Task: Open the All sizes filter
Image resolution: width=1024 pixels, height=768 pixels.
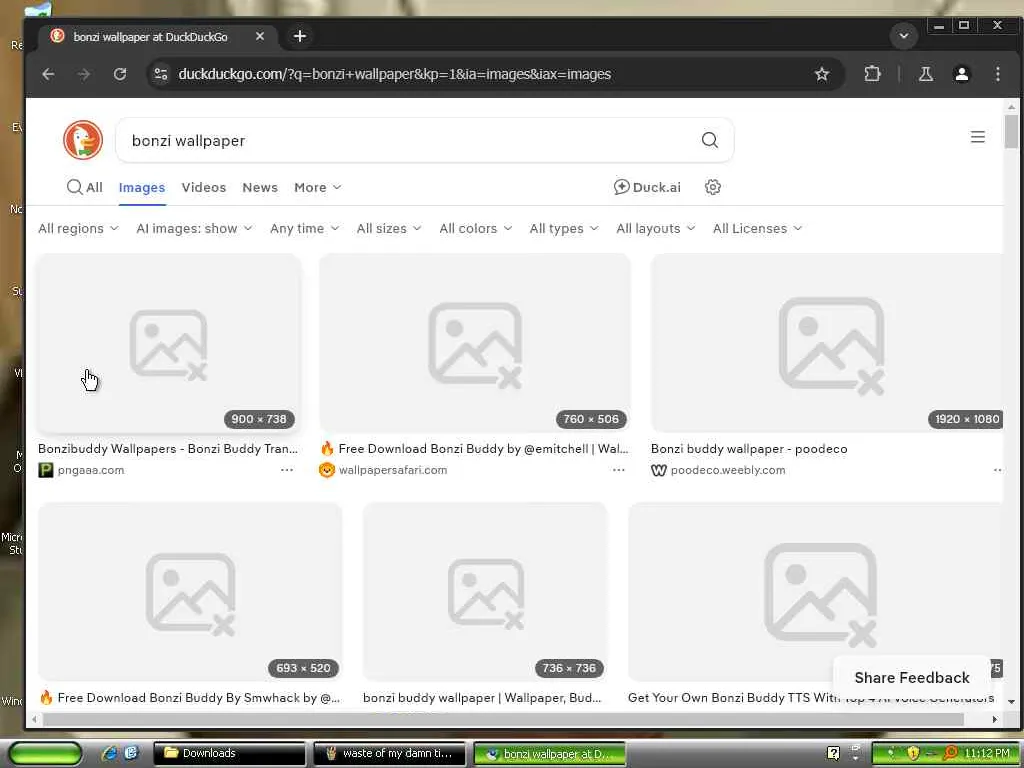Action: tap(389, 229)
